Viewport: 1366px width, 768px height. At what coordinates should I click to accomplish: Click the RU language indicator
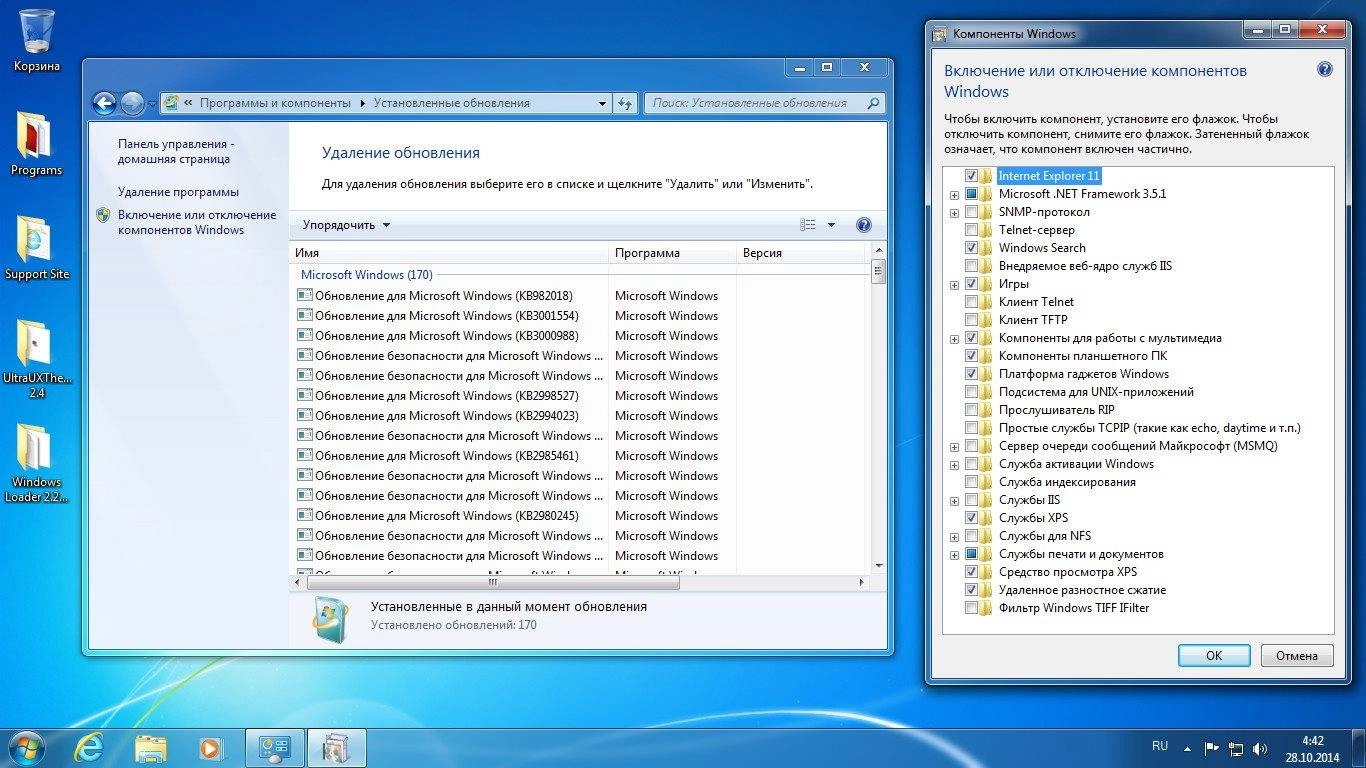point(1160,746)
